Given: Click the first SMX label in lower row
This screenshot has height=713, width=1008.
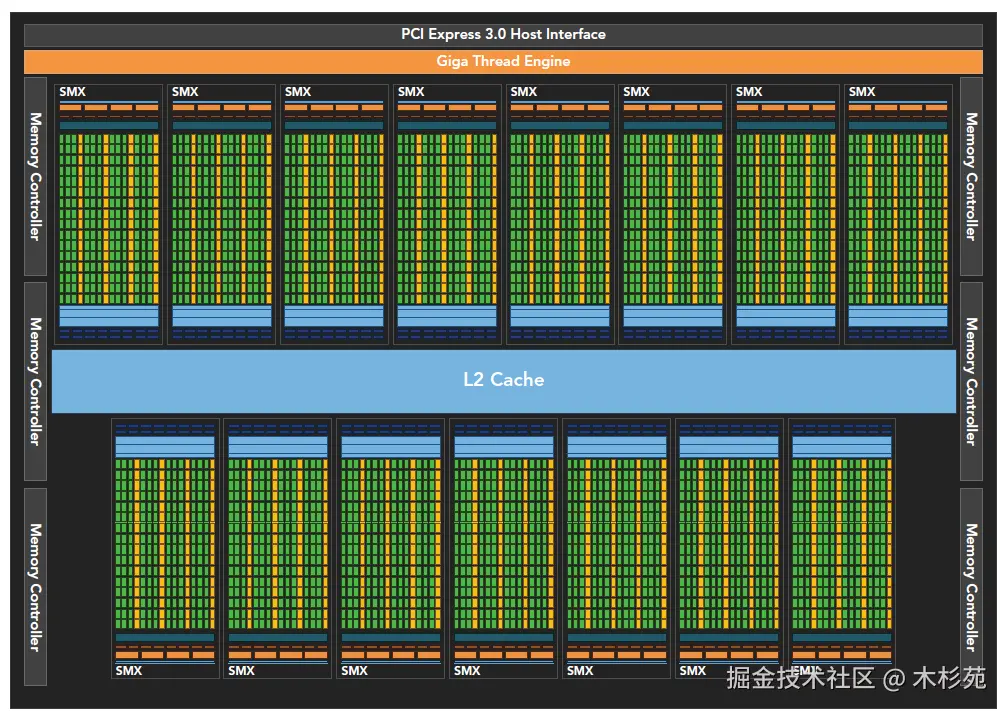Looking at the screenshot, I should pos(129,671).
